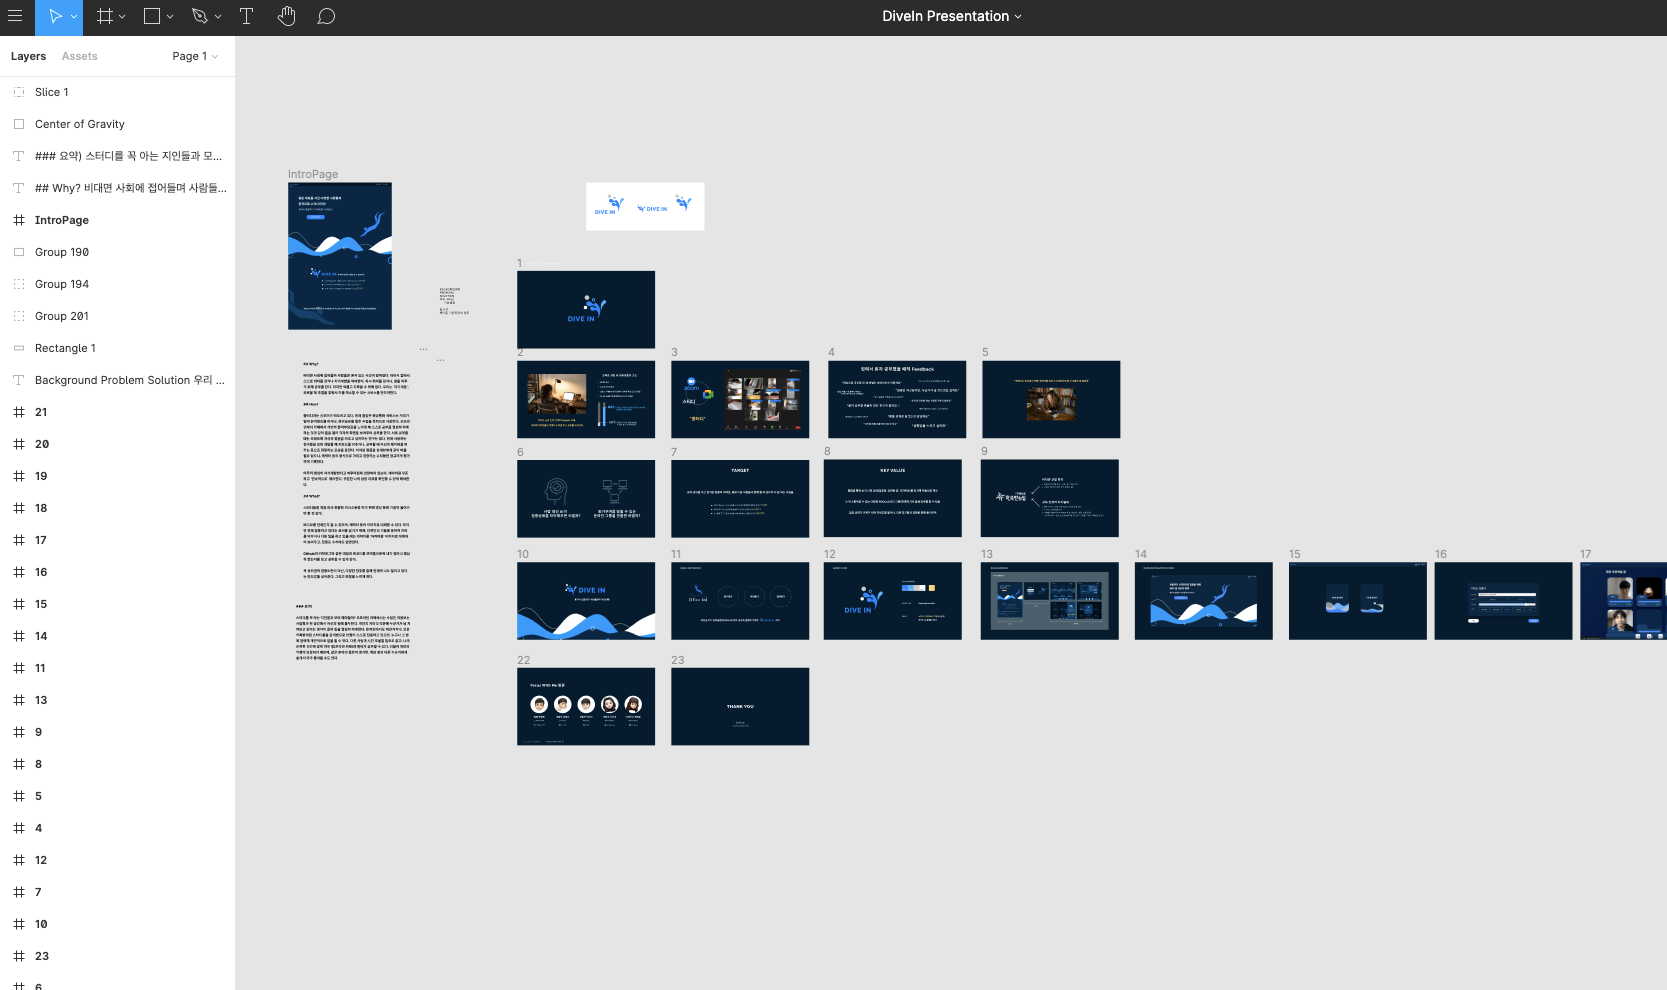This screenshot has width=1667, height=990.
Task: Select frame layer 4 in layers list
Action: [x=118, y=828]
